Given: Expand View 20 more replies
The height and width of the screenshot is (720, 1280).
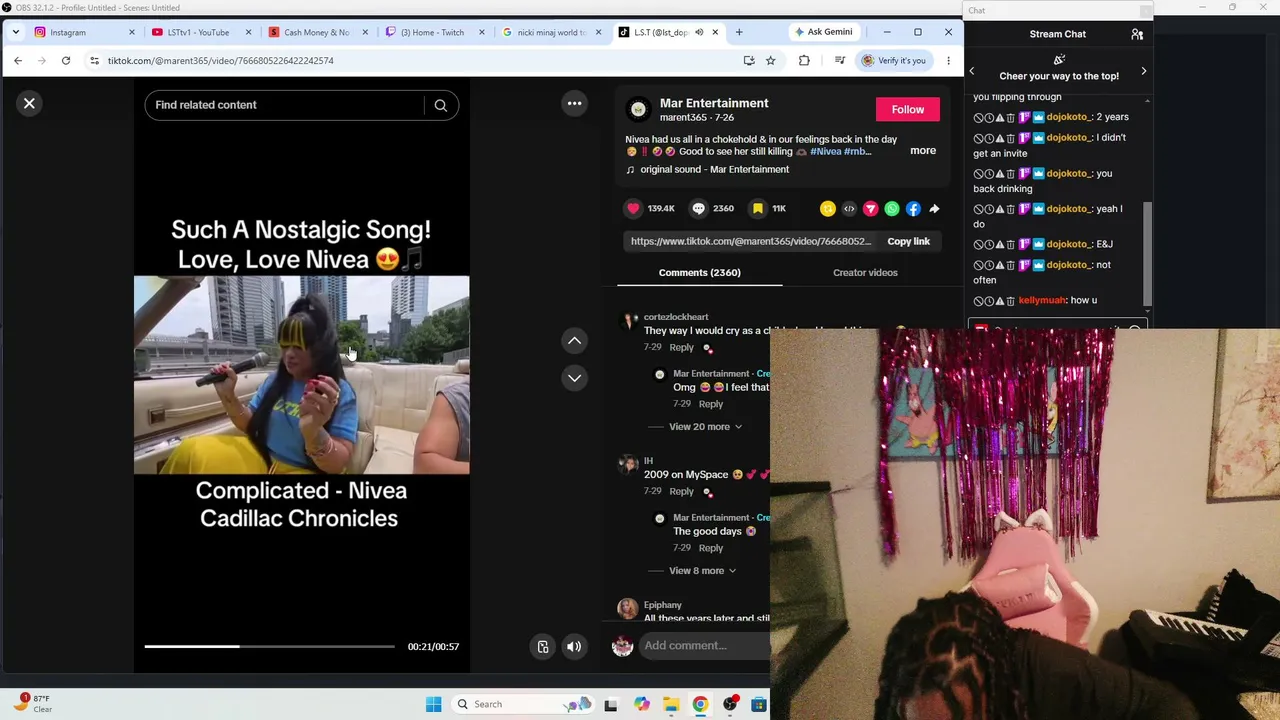Looking at the screenshot, I should tap(705, 427).
